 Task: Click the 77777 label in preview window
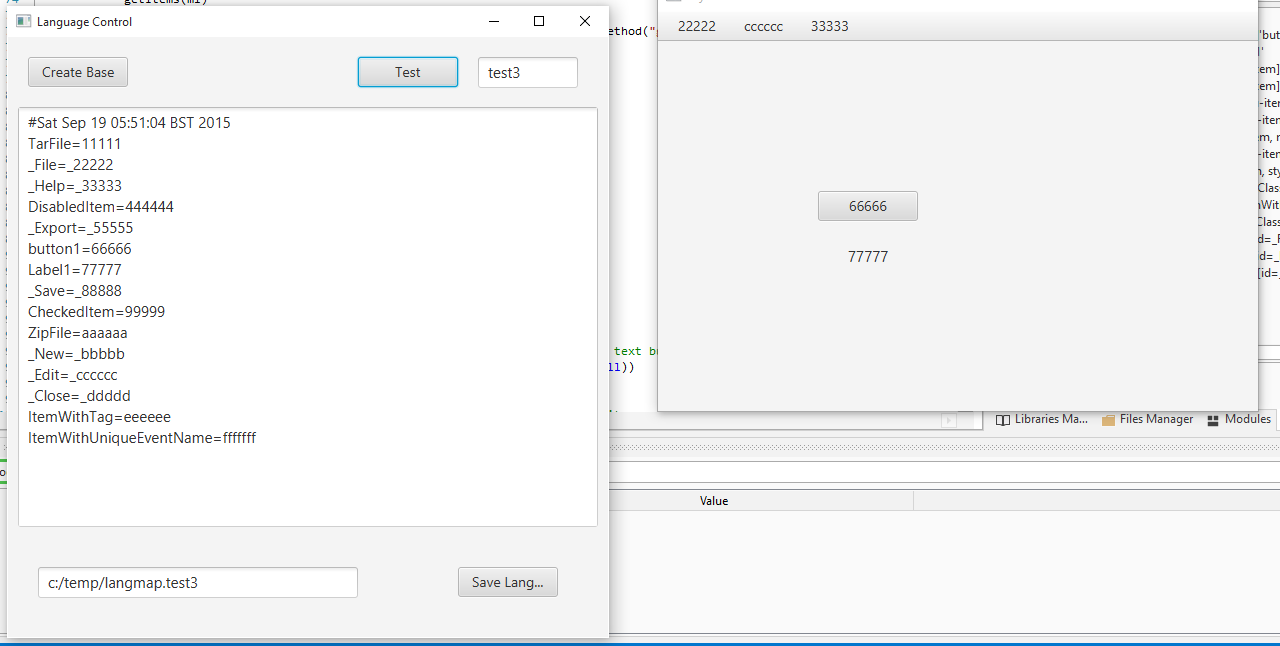coord(868,257)
